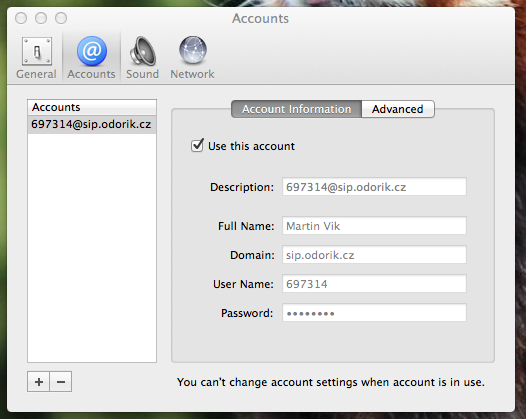Image resolution: width=526 pixels, height=419 pixels.
Task: Minimize the Accounts window
Action: [x=41, y=18]
